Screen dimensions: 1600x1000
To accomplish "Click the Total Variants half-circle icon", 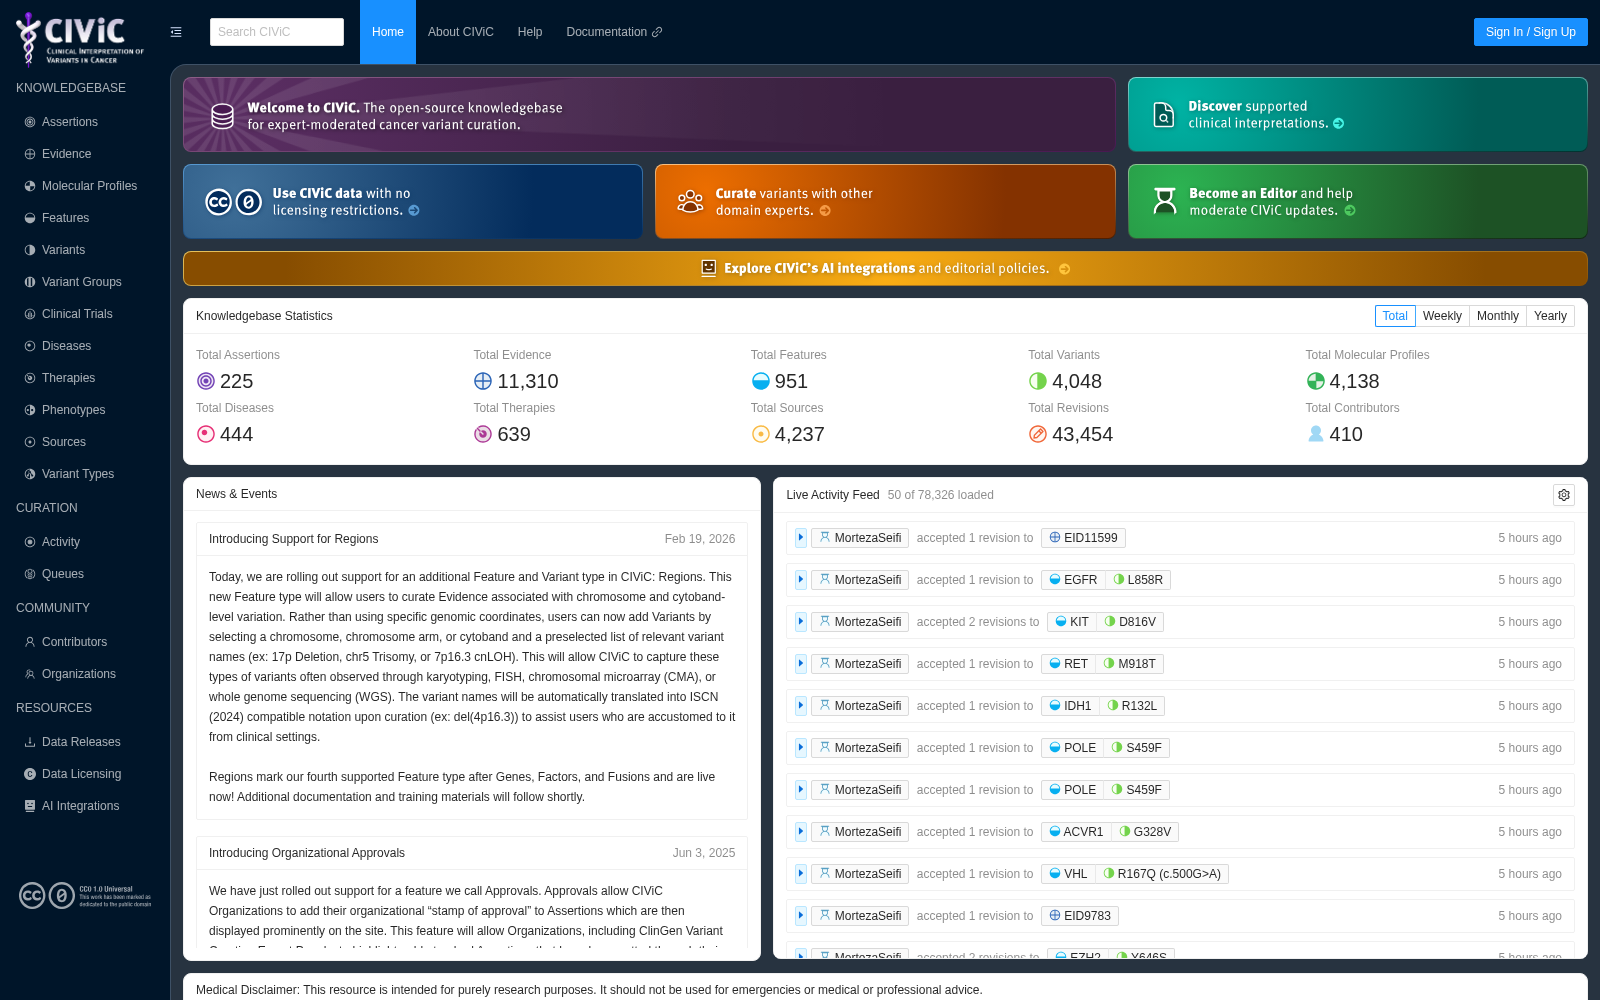I will click(x=1038, y=381).
